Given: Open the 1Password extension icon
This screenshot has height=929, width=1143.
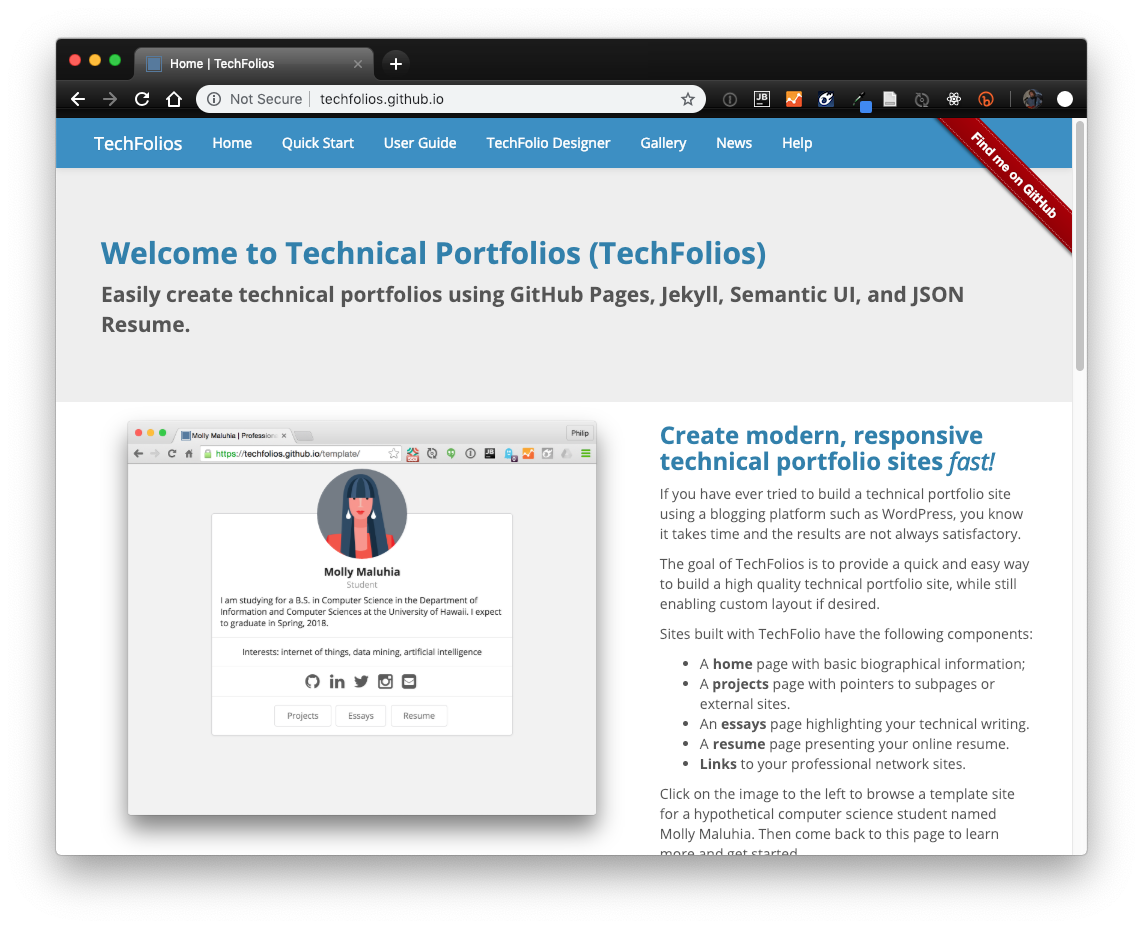Looking at the screenshot, I should [x=730, y=99].
